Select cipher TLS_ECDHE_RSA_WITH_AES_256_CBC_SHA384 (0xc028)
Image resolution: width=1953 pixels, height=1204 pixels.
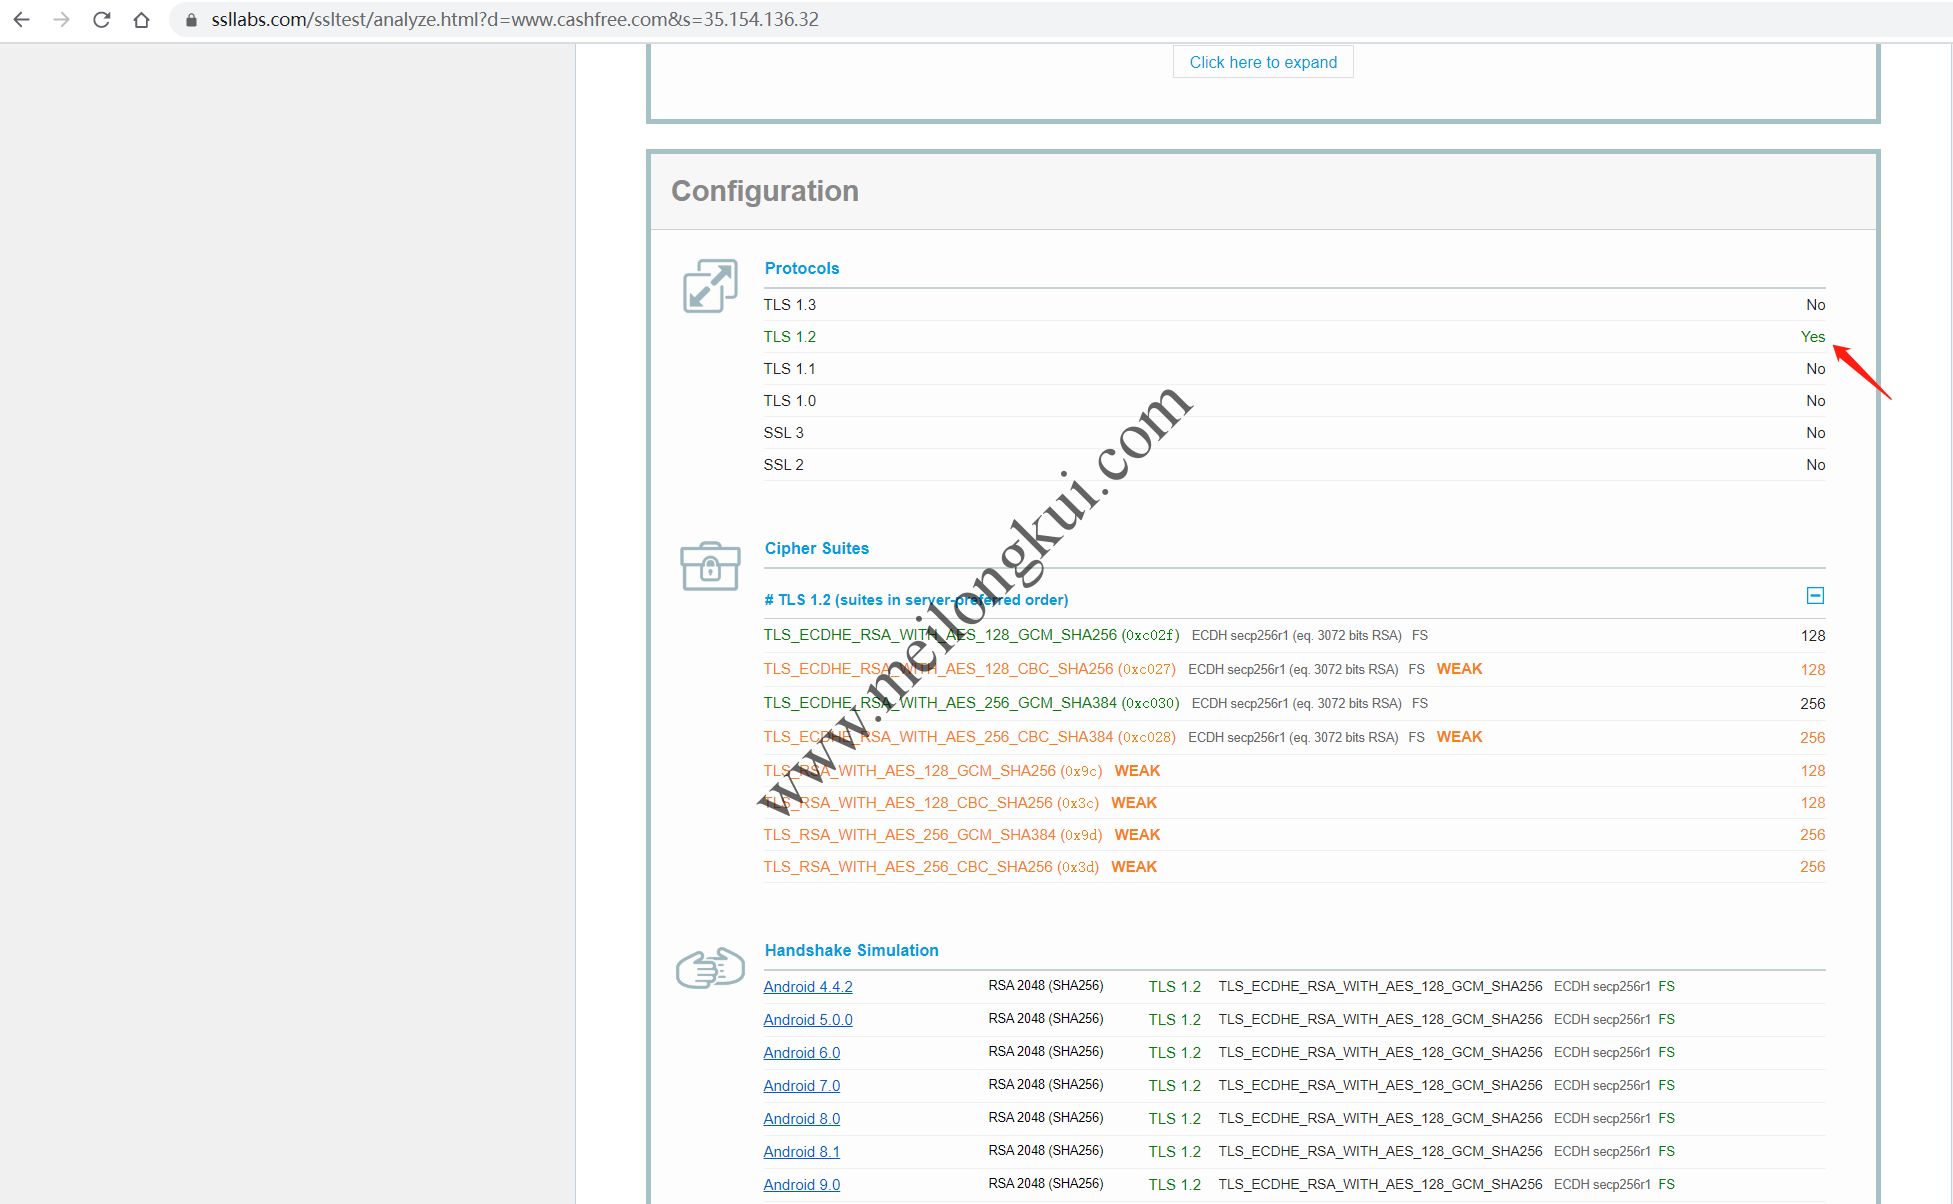970,737
